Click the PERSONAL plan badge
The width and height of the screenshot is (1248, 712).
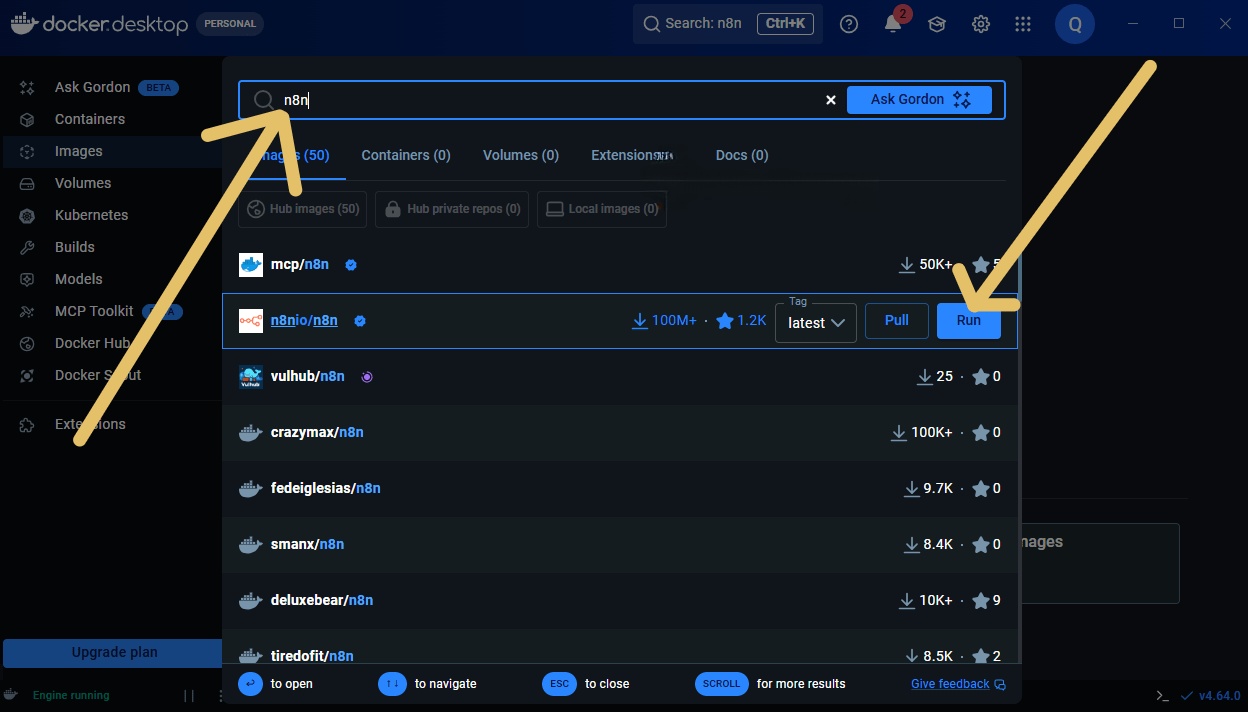click(230, 23)
